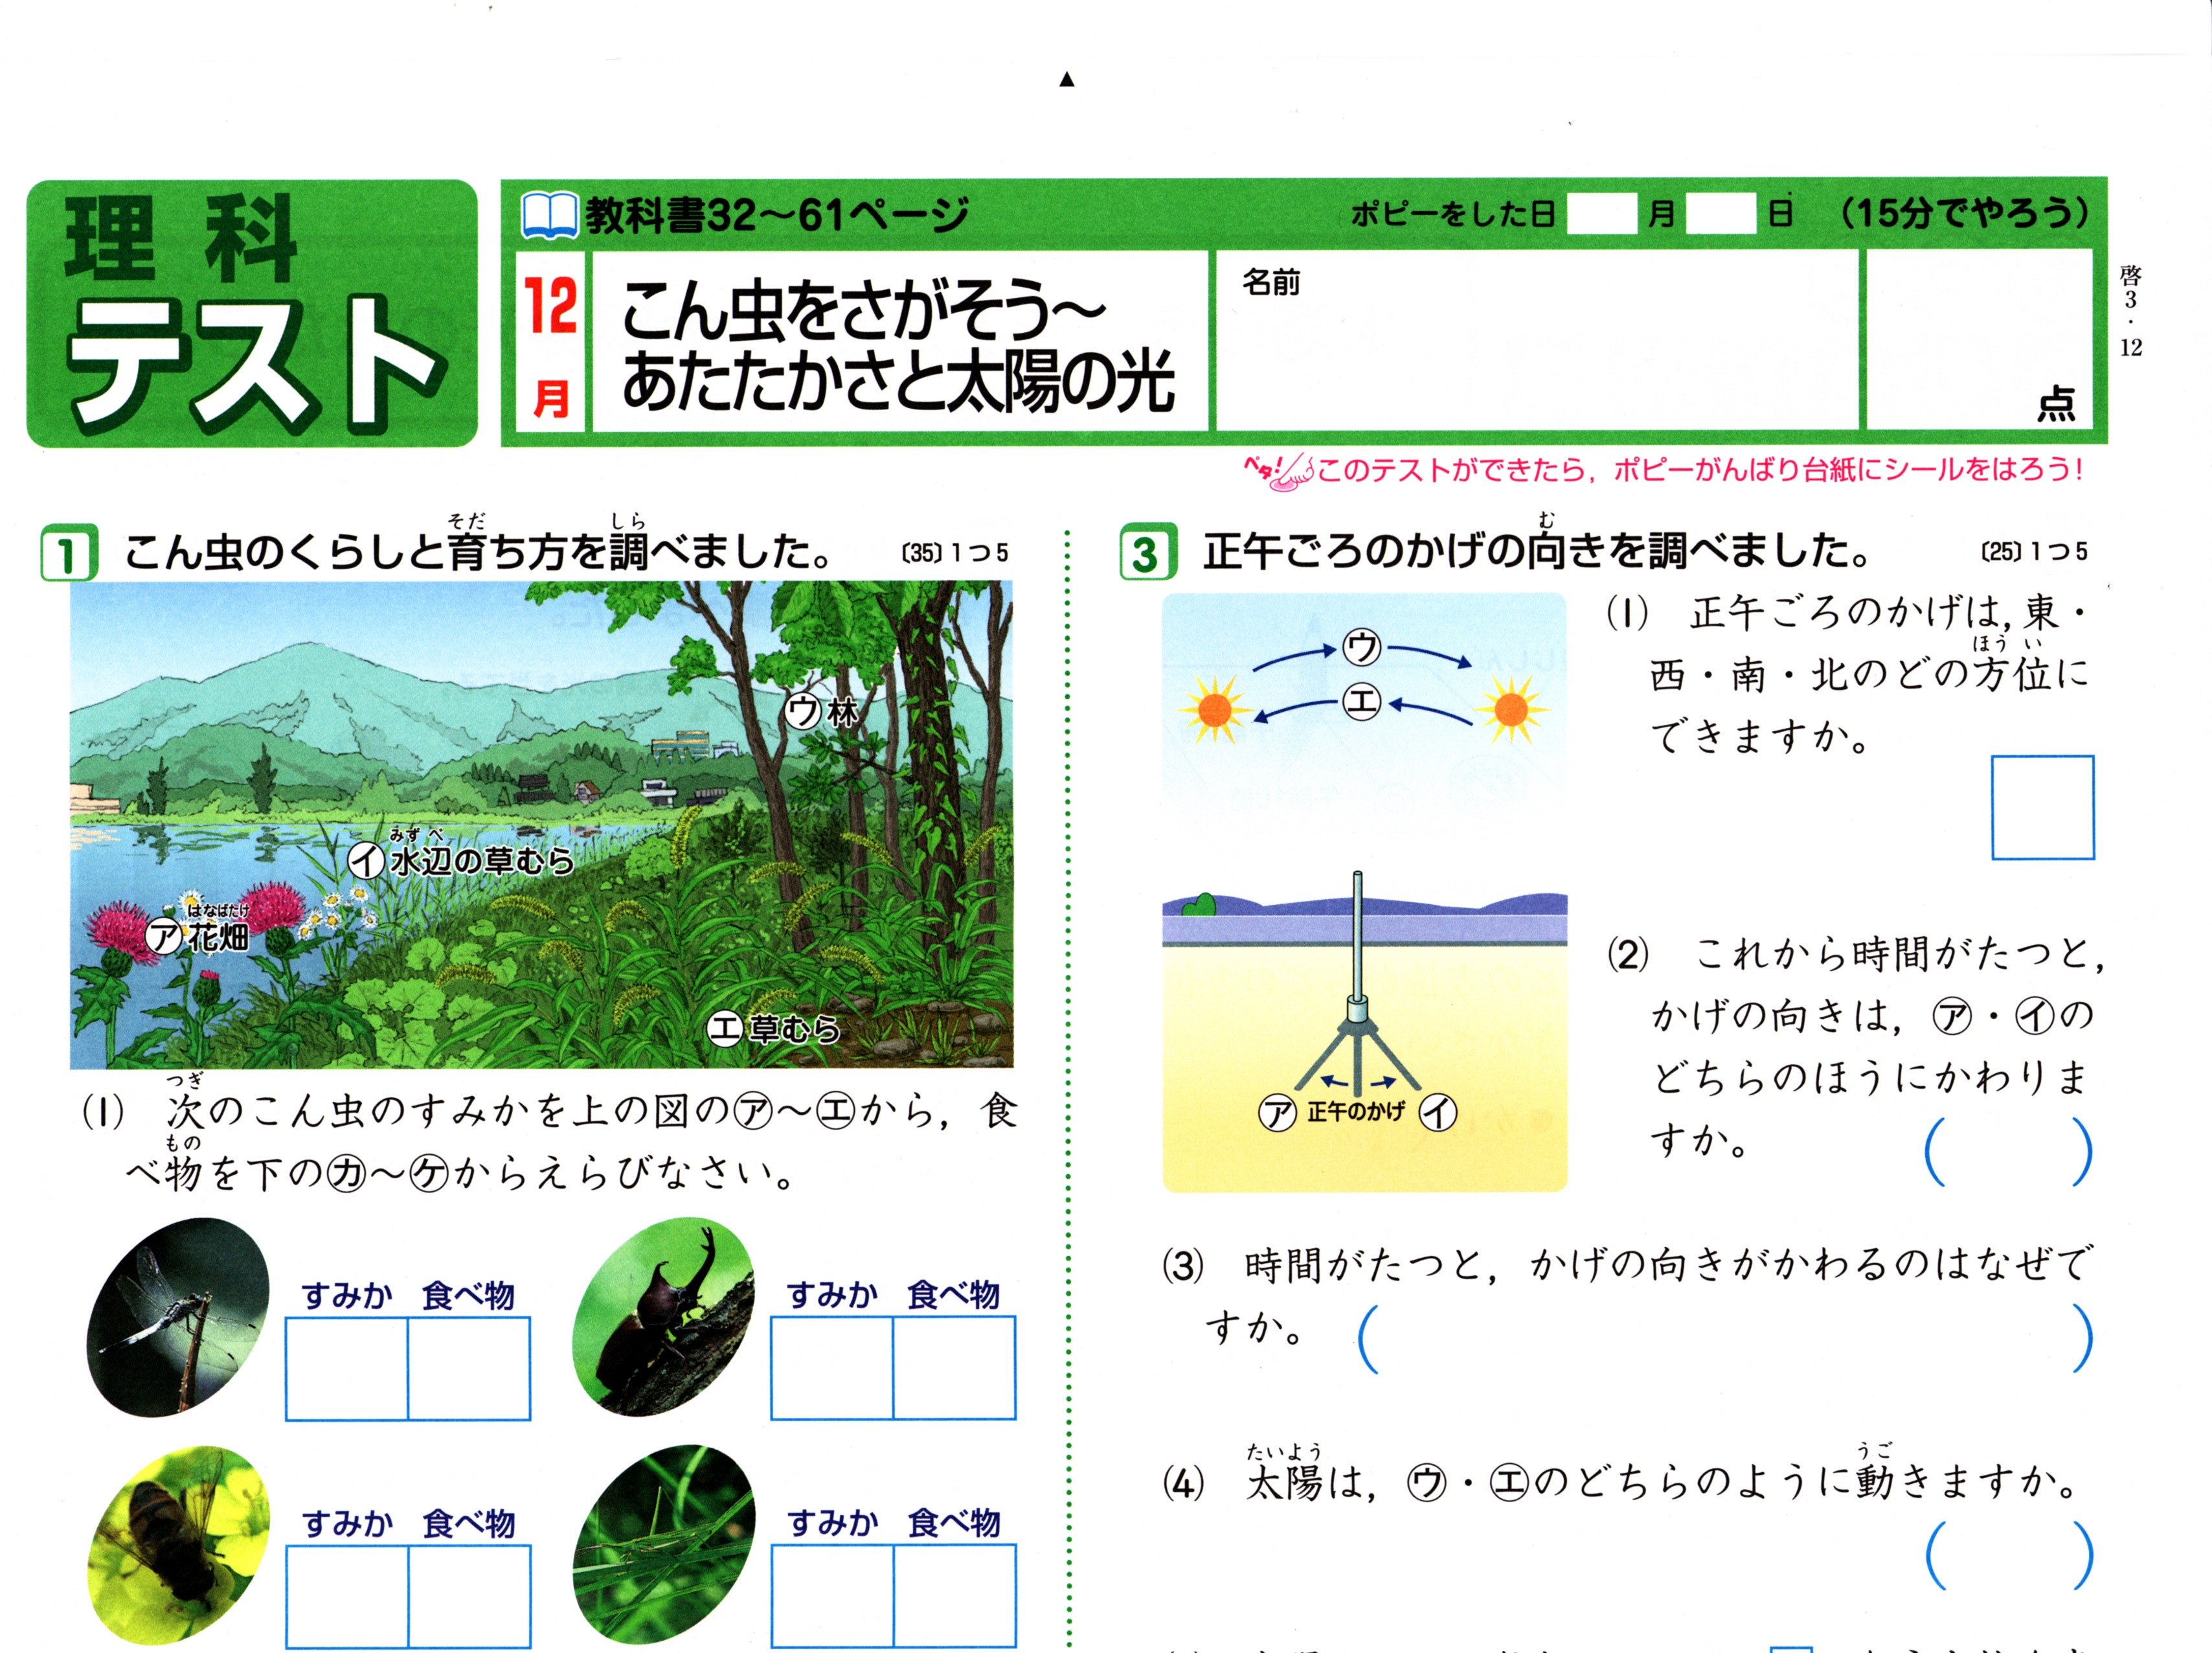The height and width of the screenshot is (1653, 2212).
Task: Click the 〔25〕1つ5 points note
Action: (x=2034, y=551)
